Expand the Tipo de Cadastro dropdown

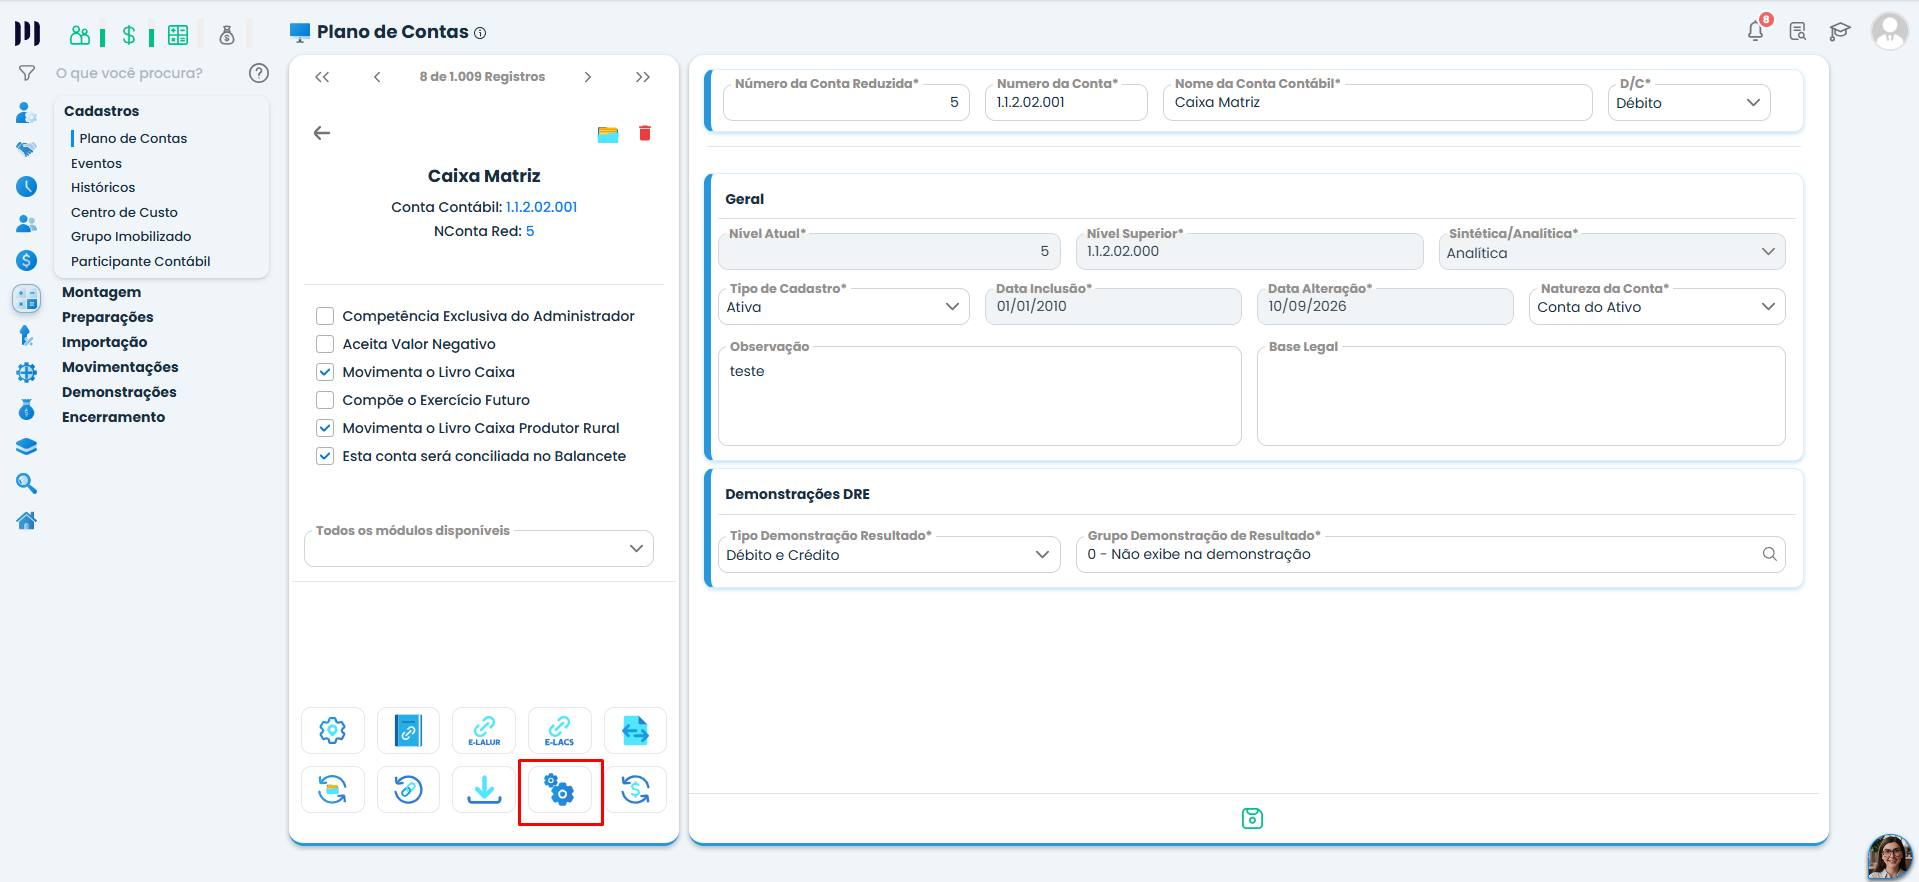tap(844, 307)
